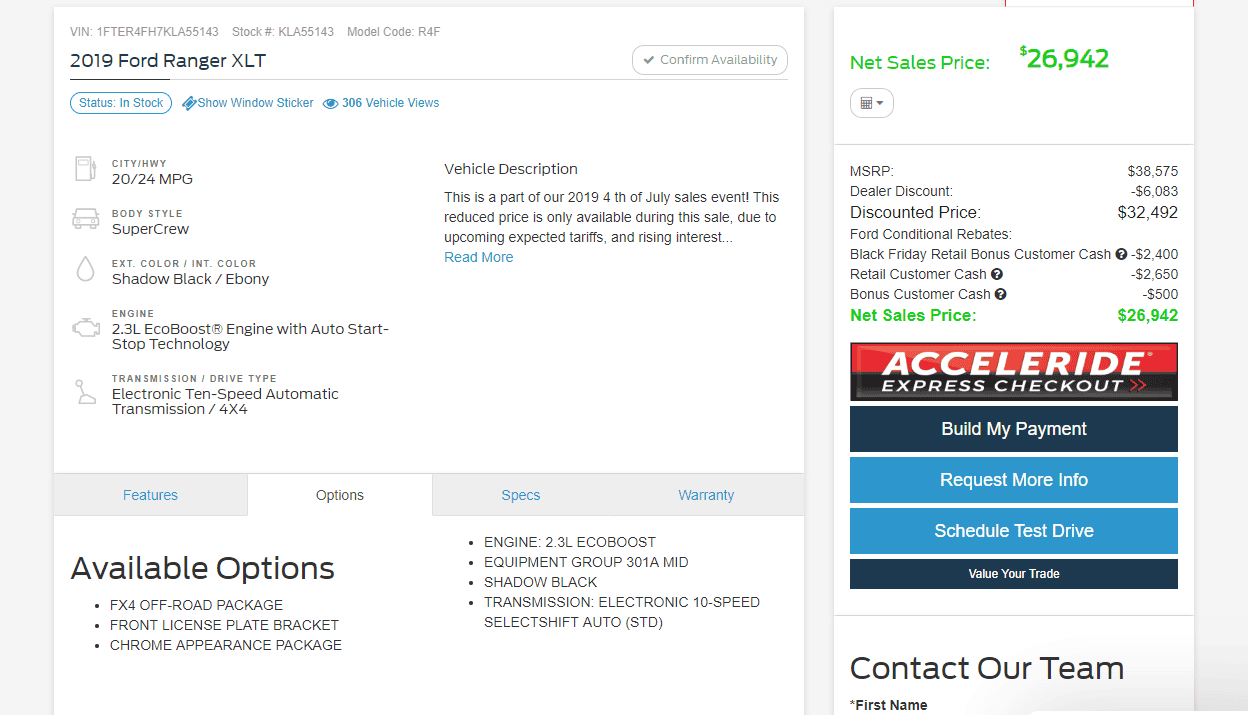The width and height of the screenshot is (1248, 715).
Task: Select the Options tab
Action: click(x=340, y=495)
